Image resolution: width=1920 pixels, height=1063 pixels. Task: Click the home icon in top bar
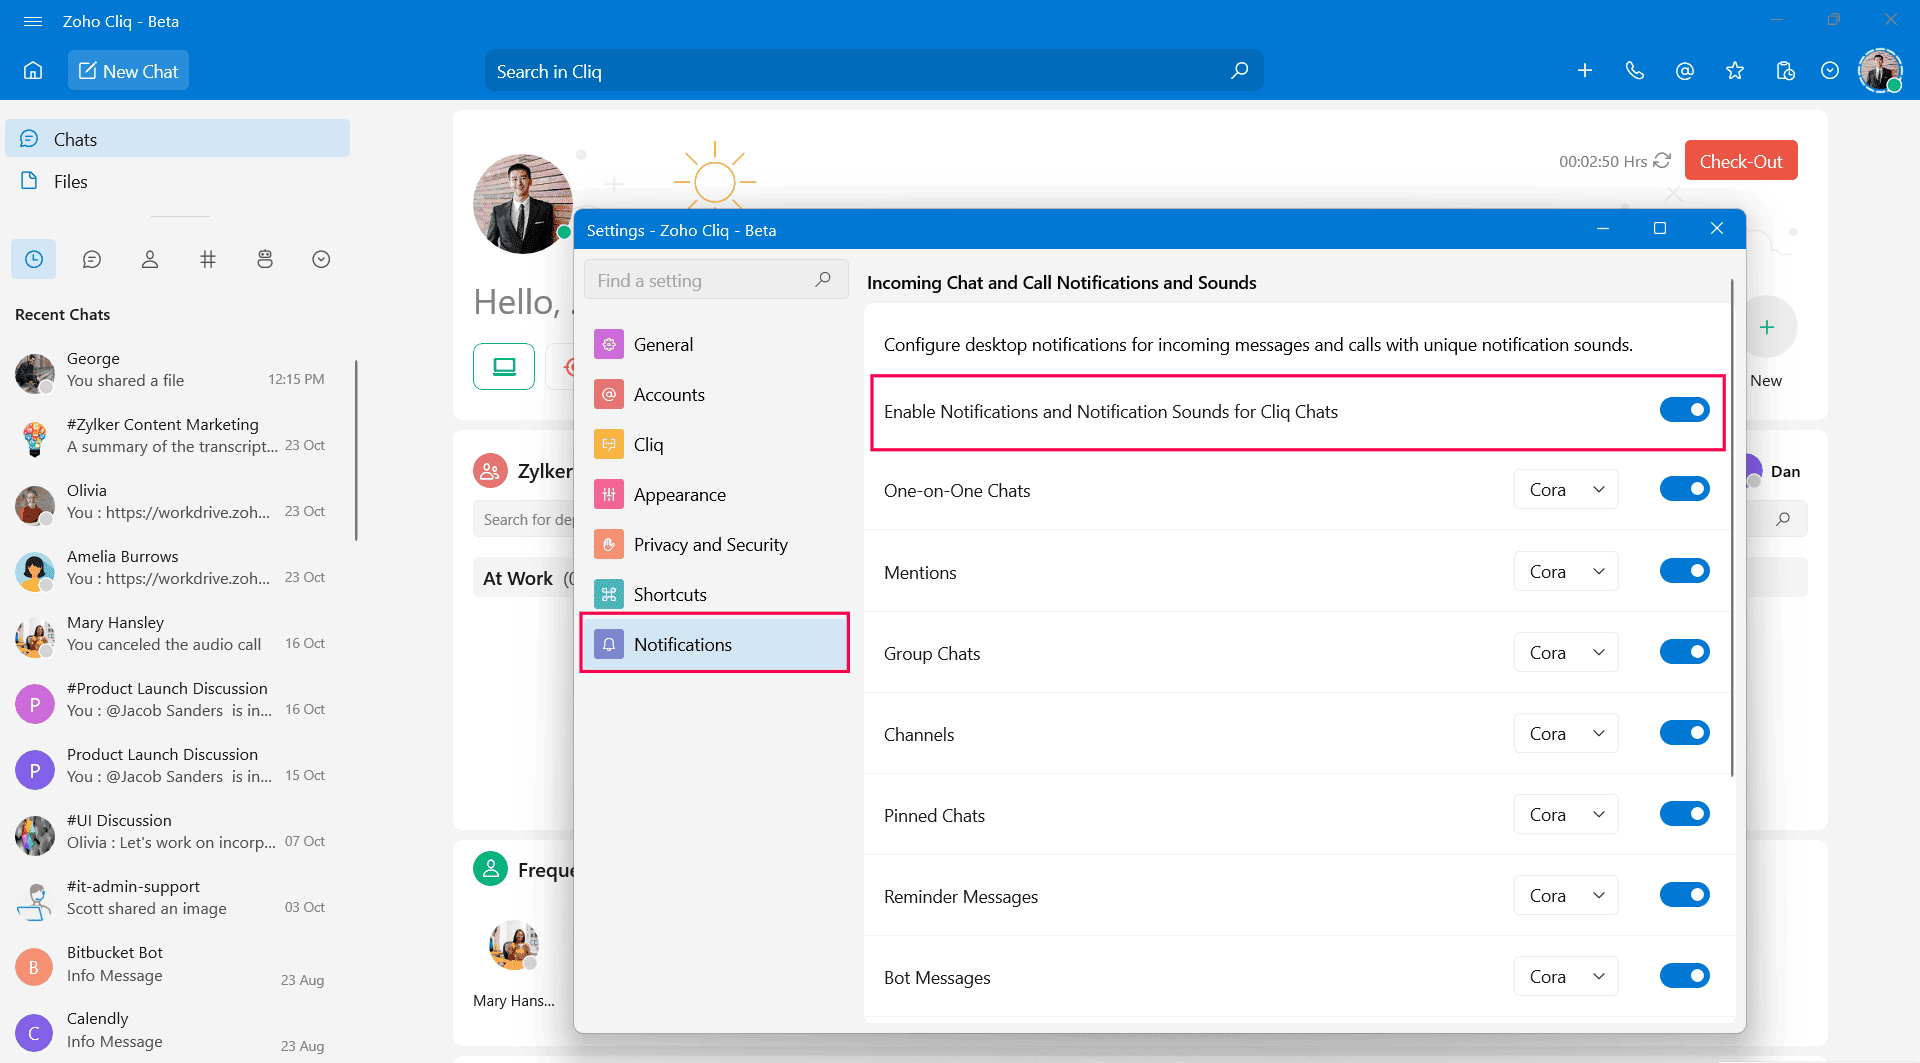click(33, 71)
